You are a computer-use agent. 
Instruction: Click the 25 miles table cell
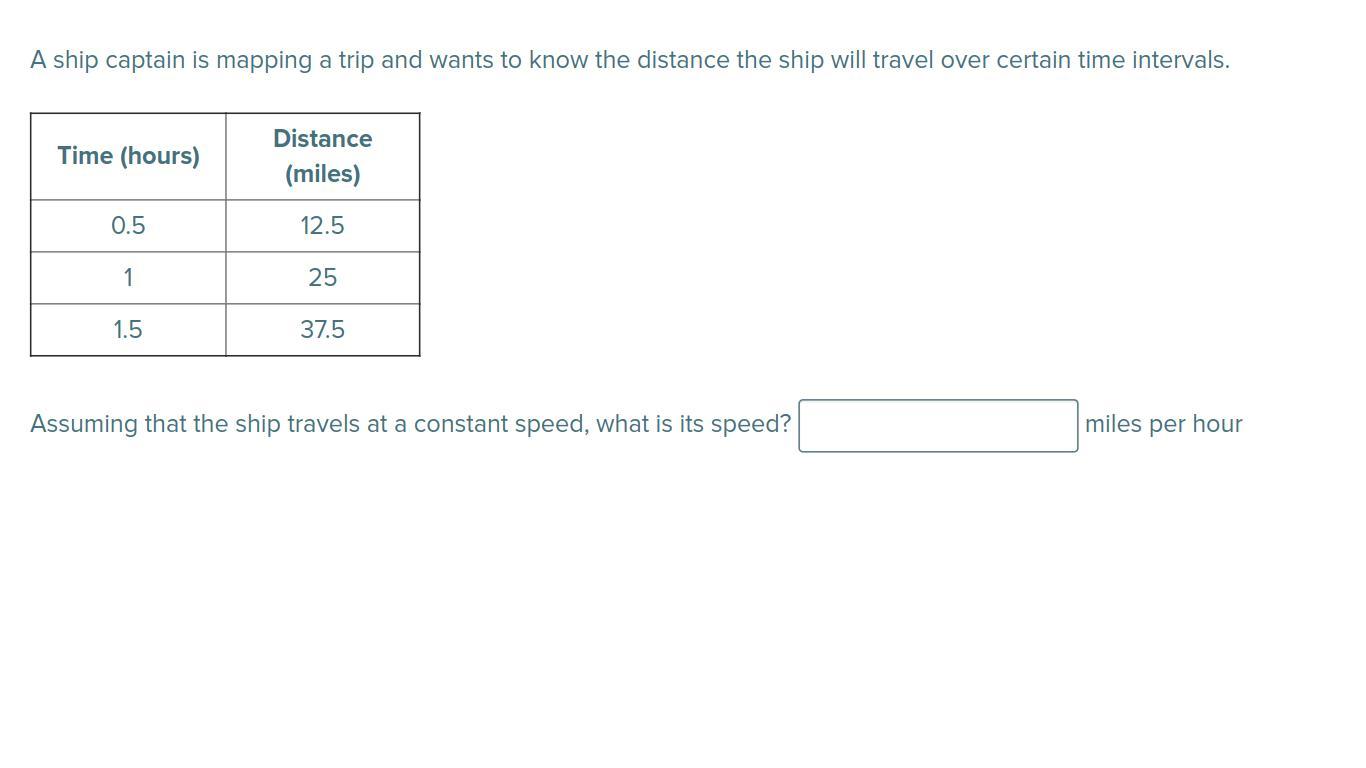323,278
